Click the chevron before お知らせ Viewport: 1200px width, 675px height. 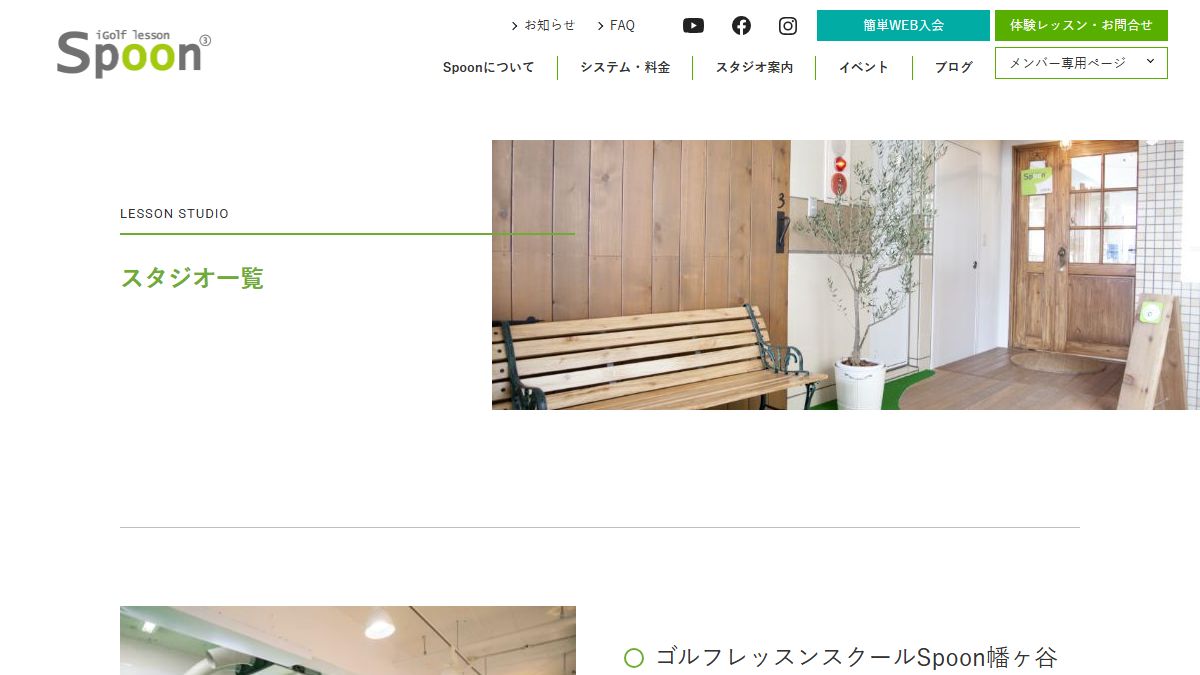515,26
